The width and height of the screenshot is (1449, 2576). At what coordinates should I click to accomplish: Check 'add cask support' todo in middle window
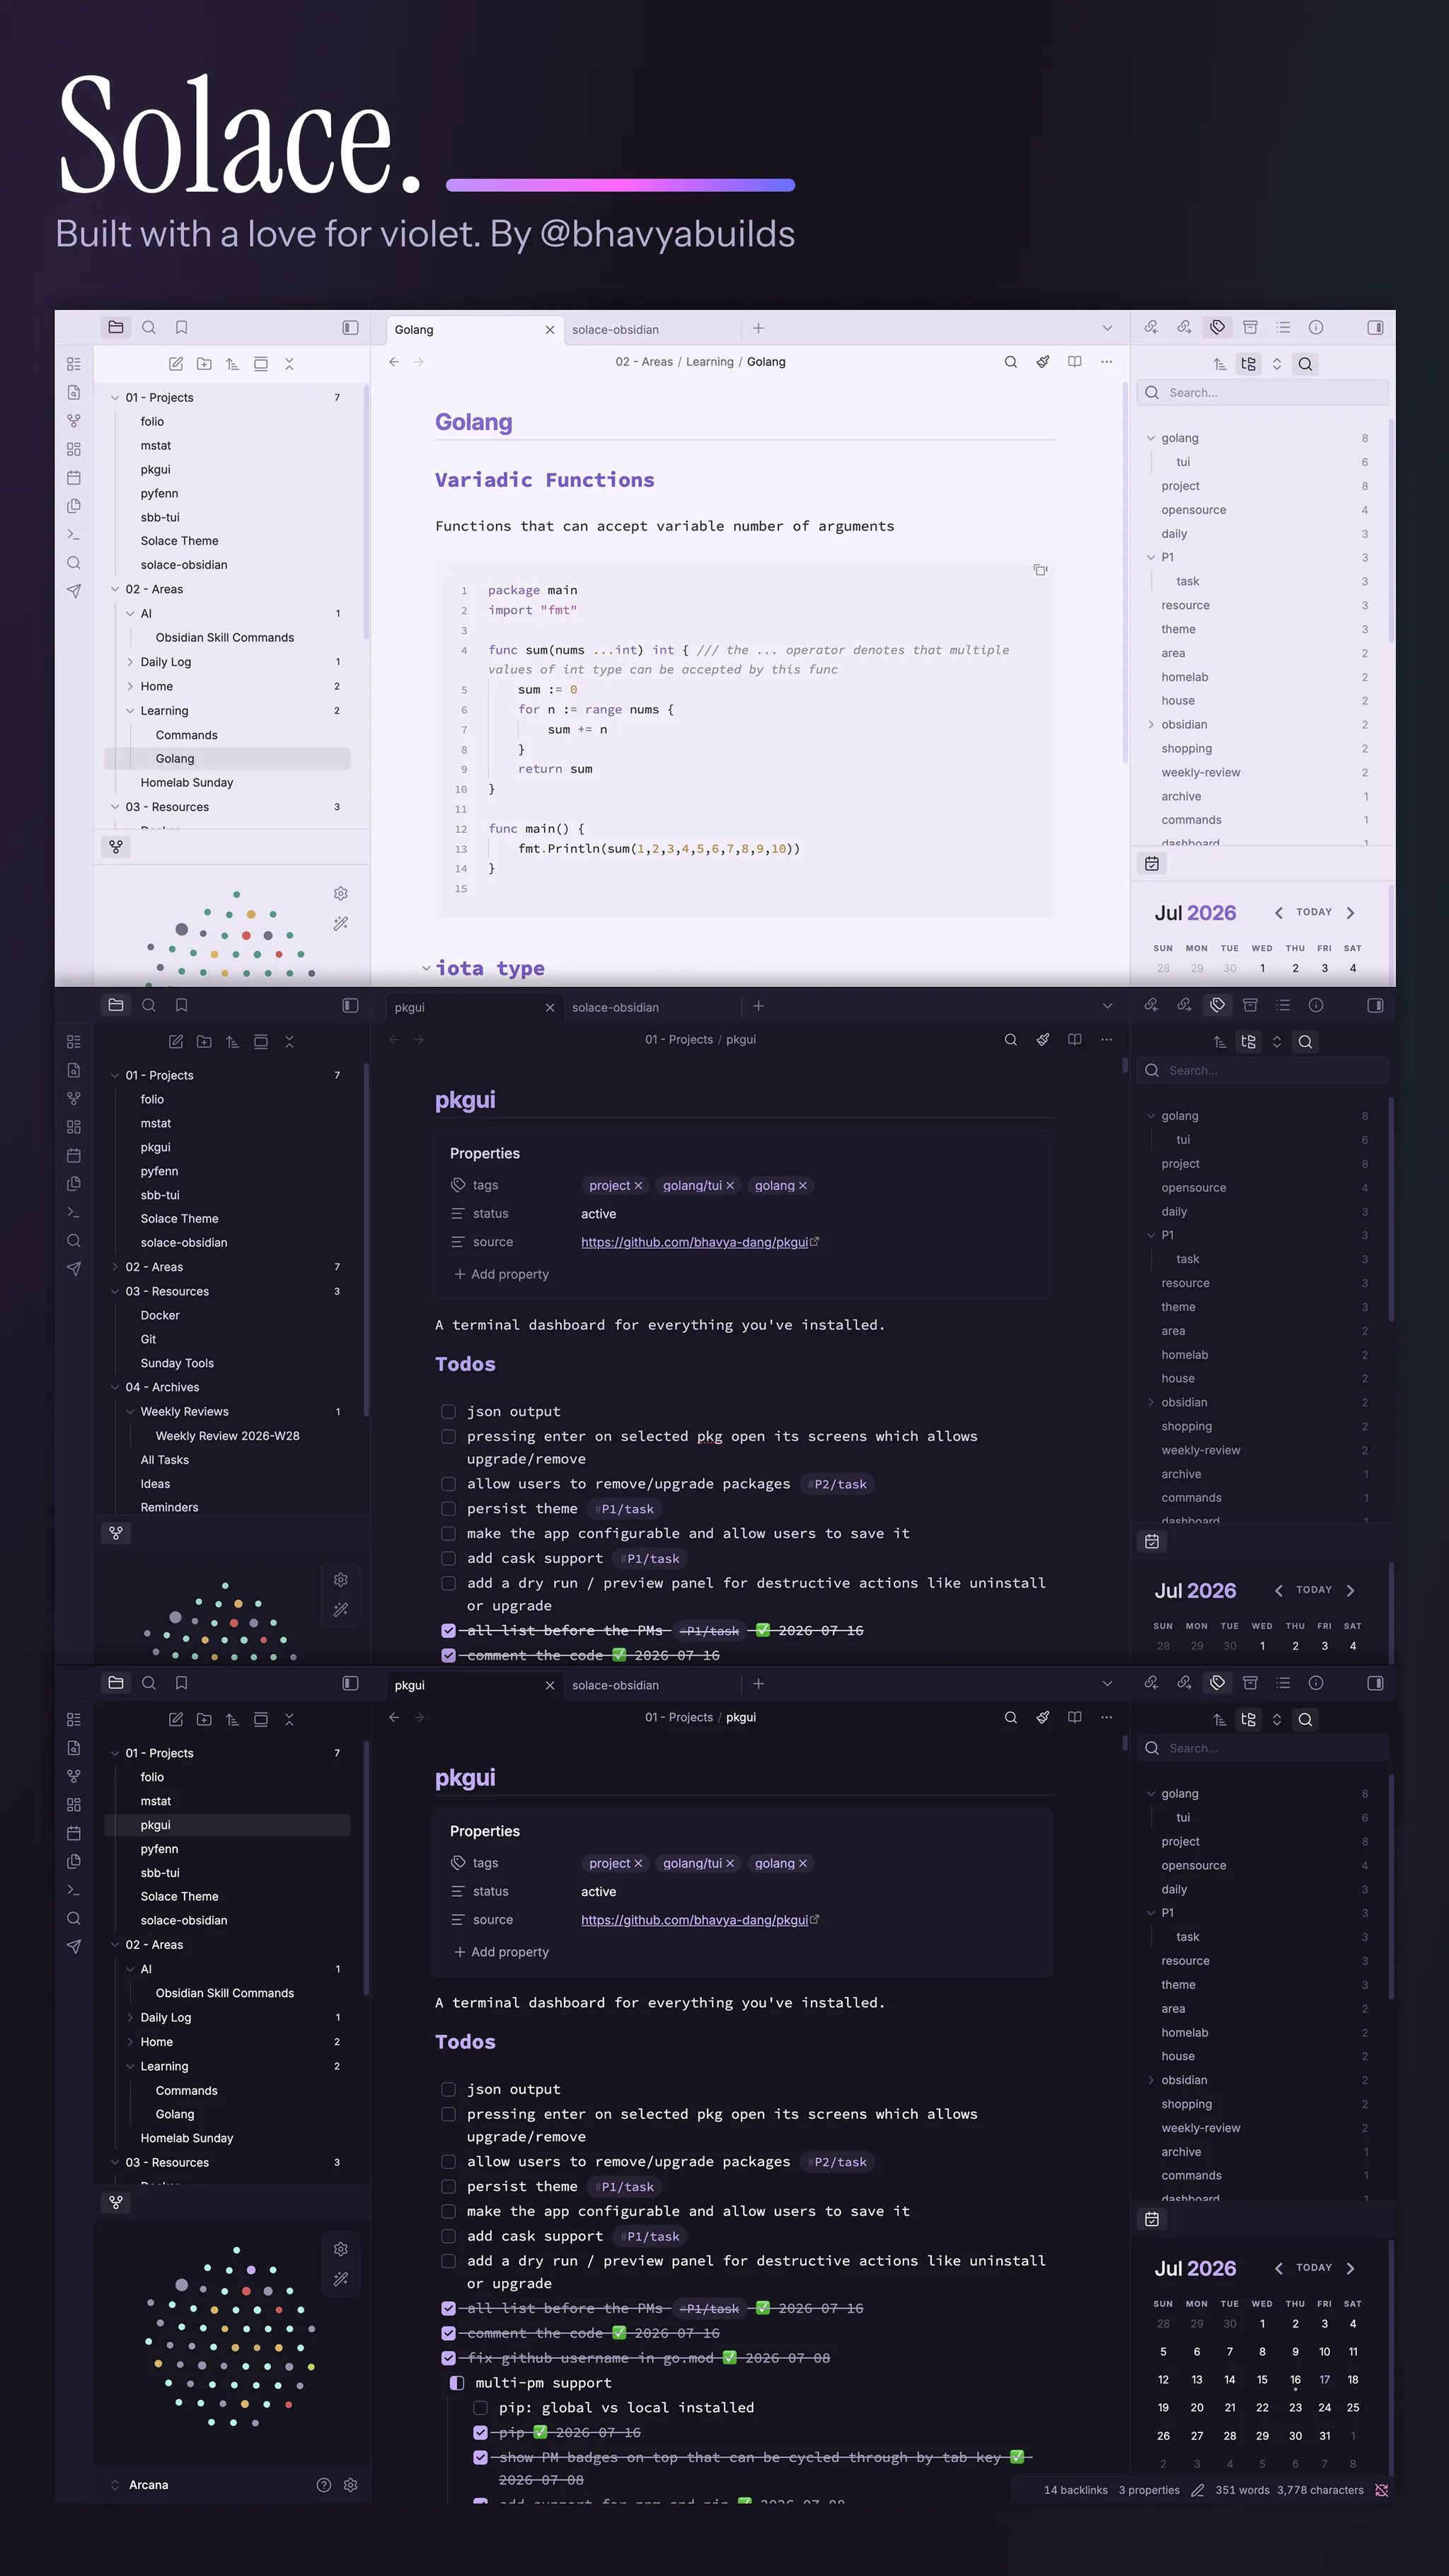click(449, 1558)
